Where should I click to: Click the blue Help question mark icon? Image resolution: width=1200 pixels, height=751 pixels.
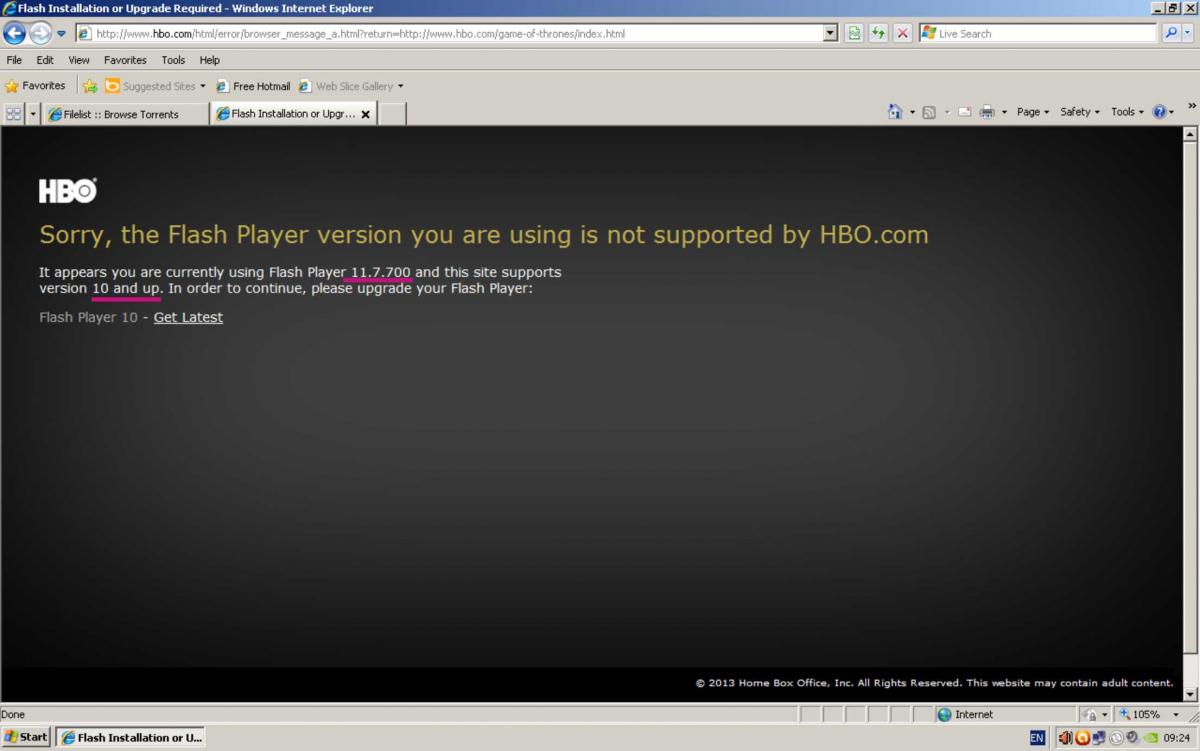tap(1160, 112)
